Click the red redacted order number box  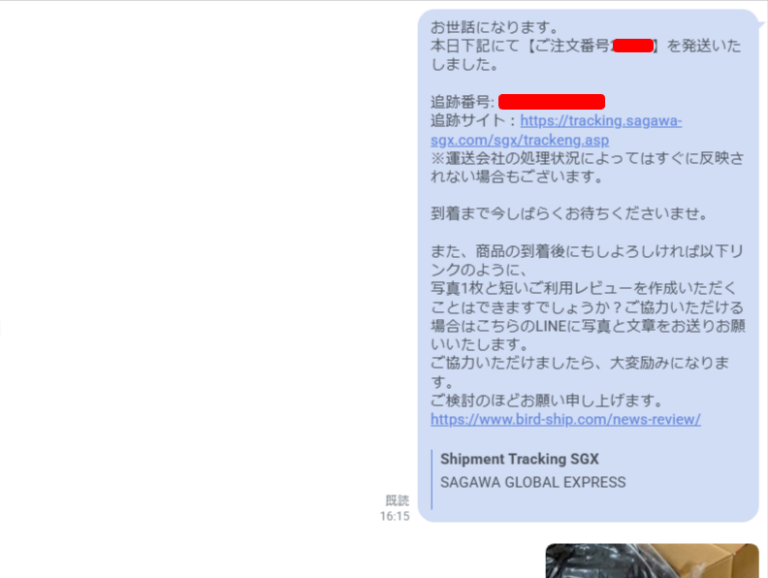tap(633, 46)
